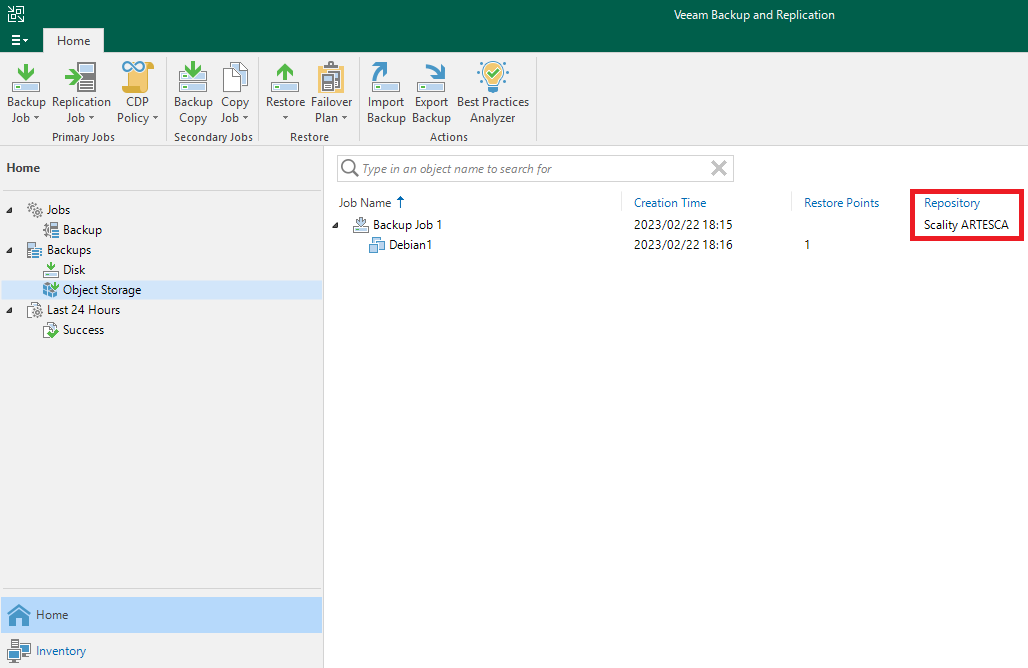Select the Debian1 backup row

[x=410, y=245]
